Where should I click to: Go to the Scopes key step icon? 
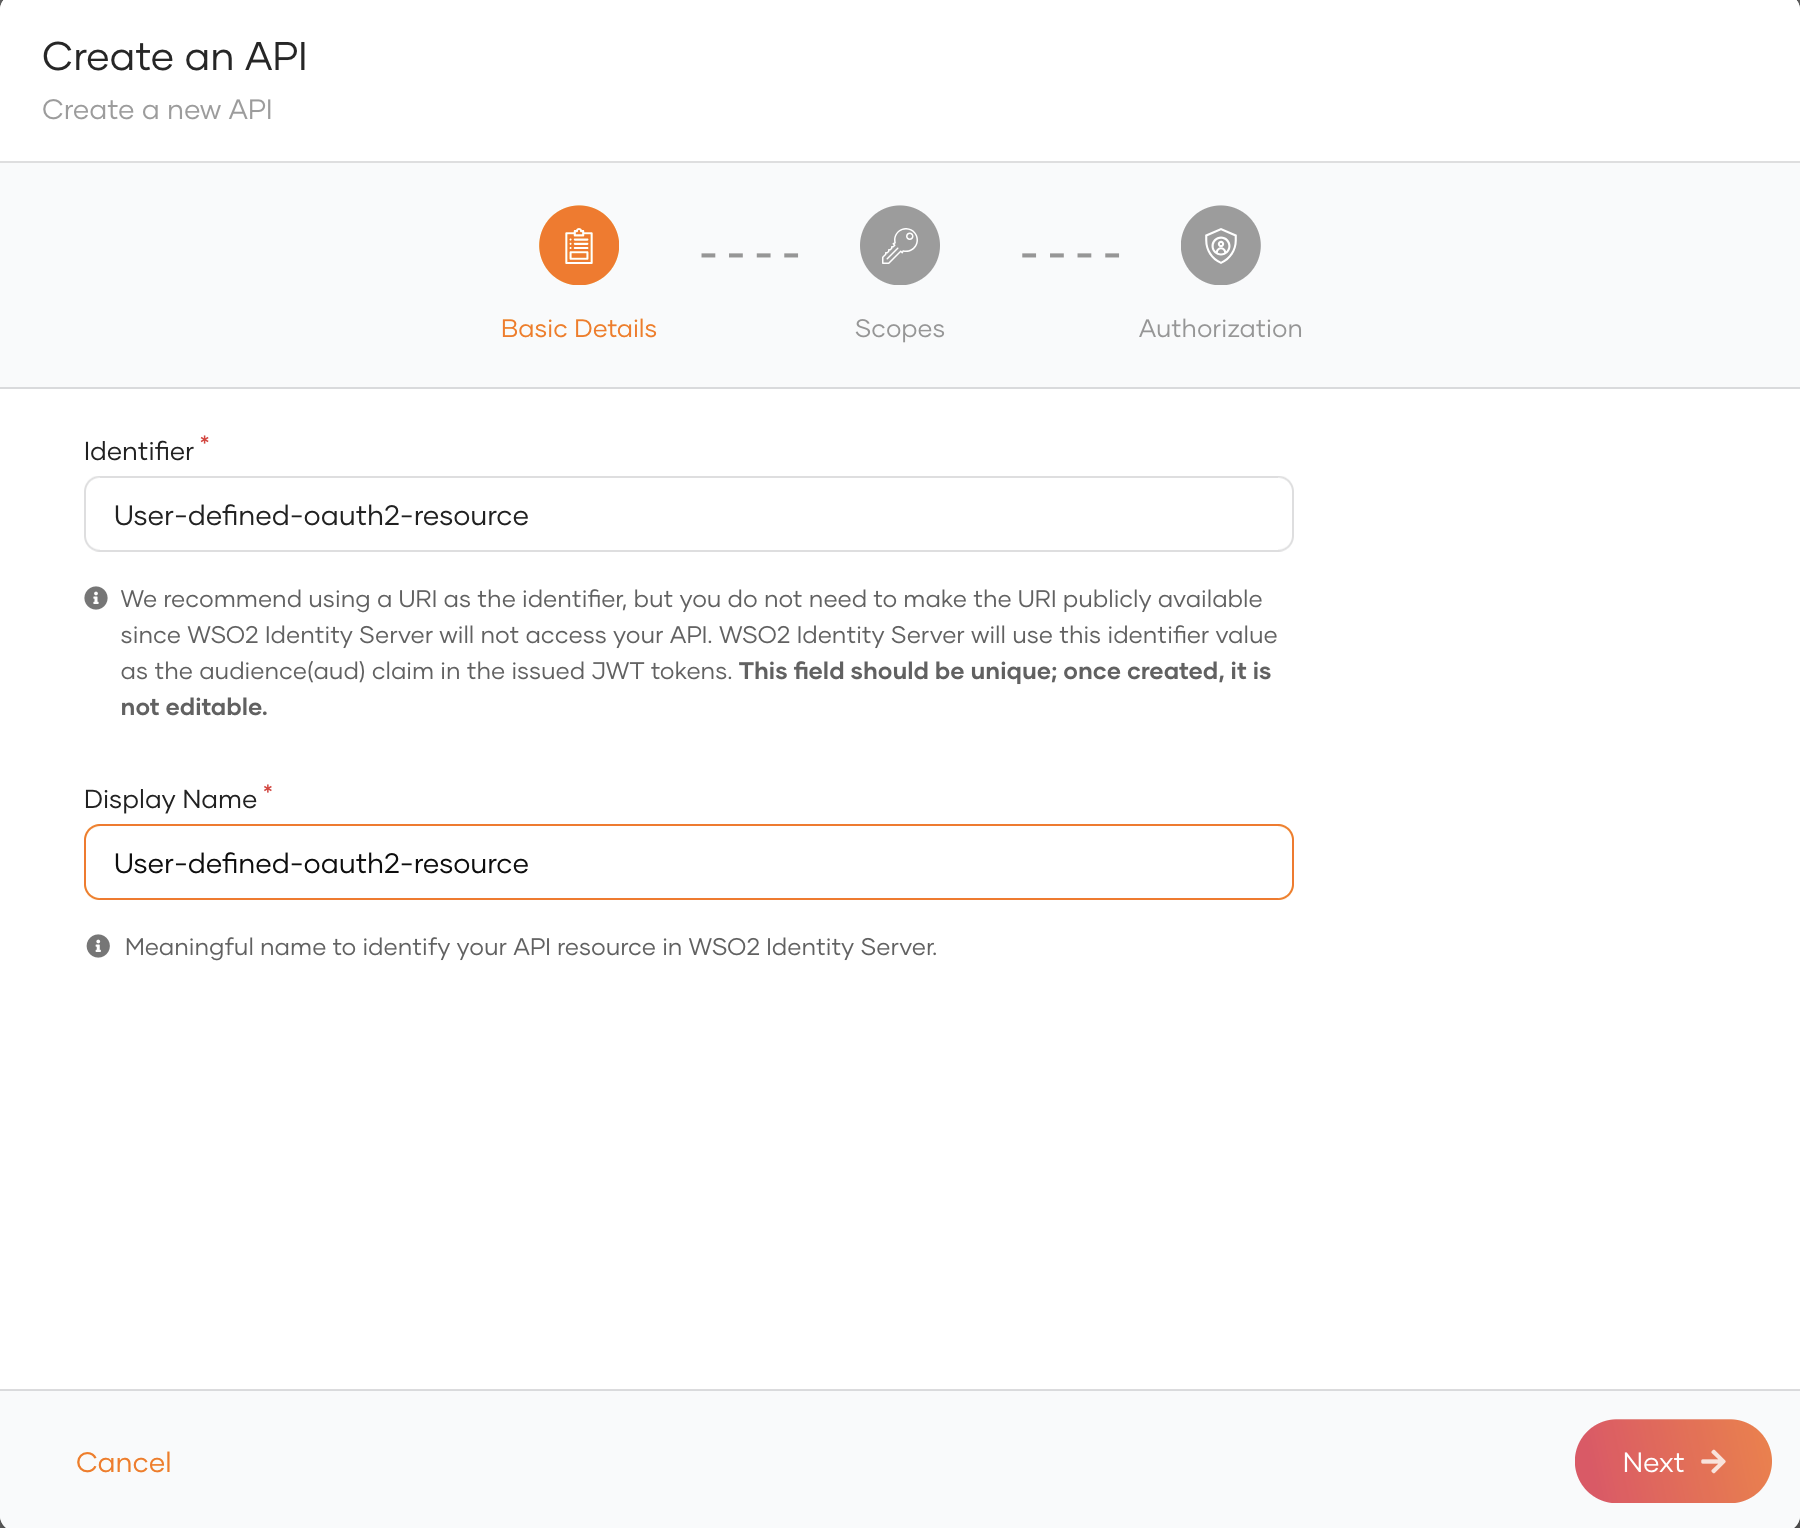[900, 245]
